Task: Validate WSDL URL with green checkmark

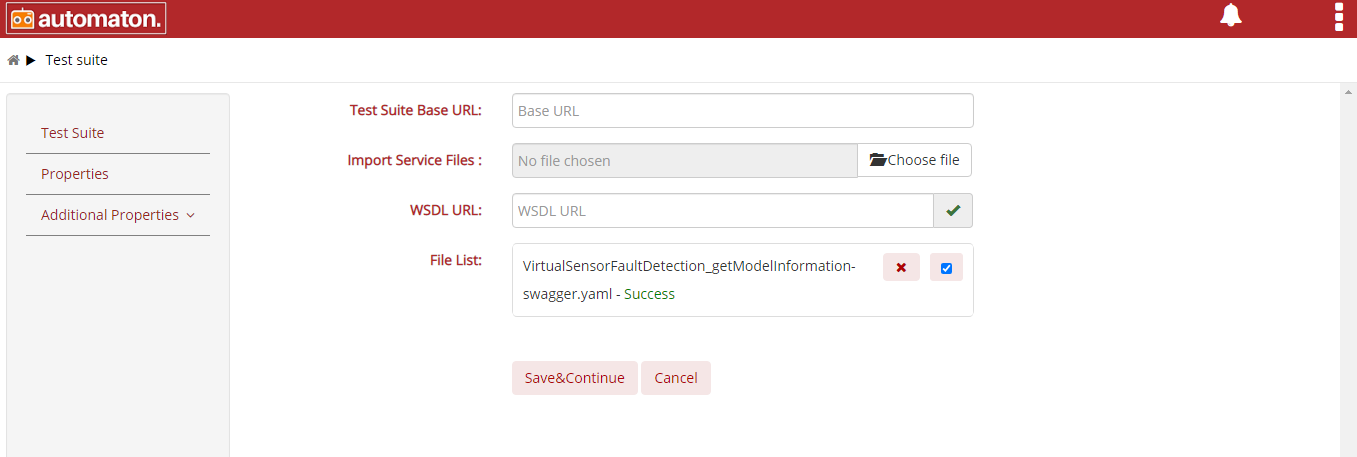Action: (953, 211)
